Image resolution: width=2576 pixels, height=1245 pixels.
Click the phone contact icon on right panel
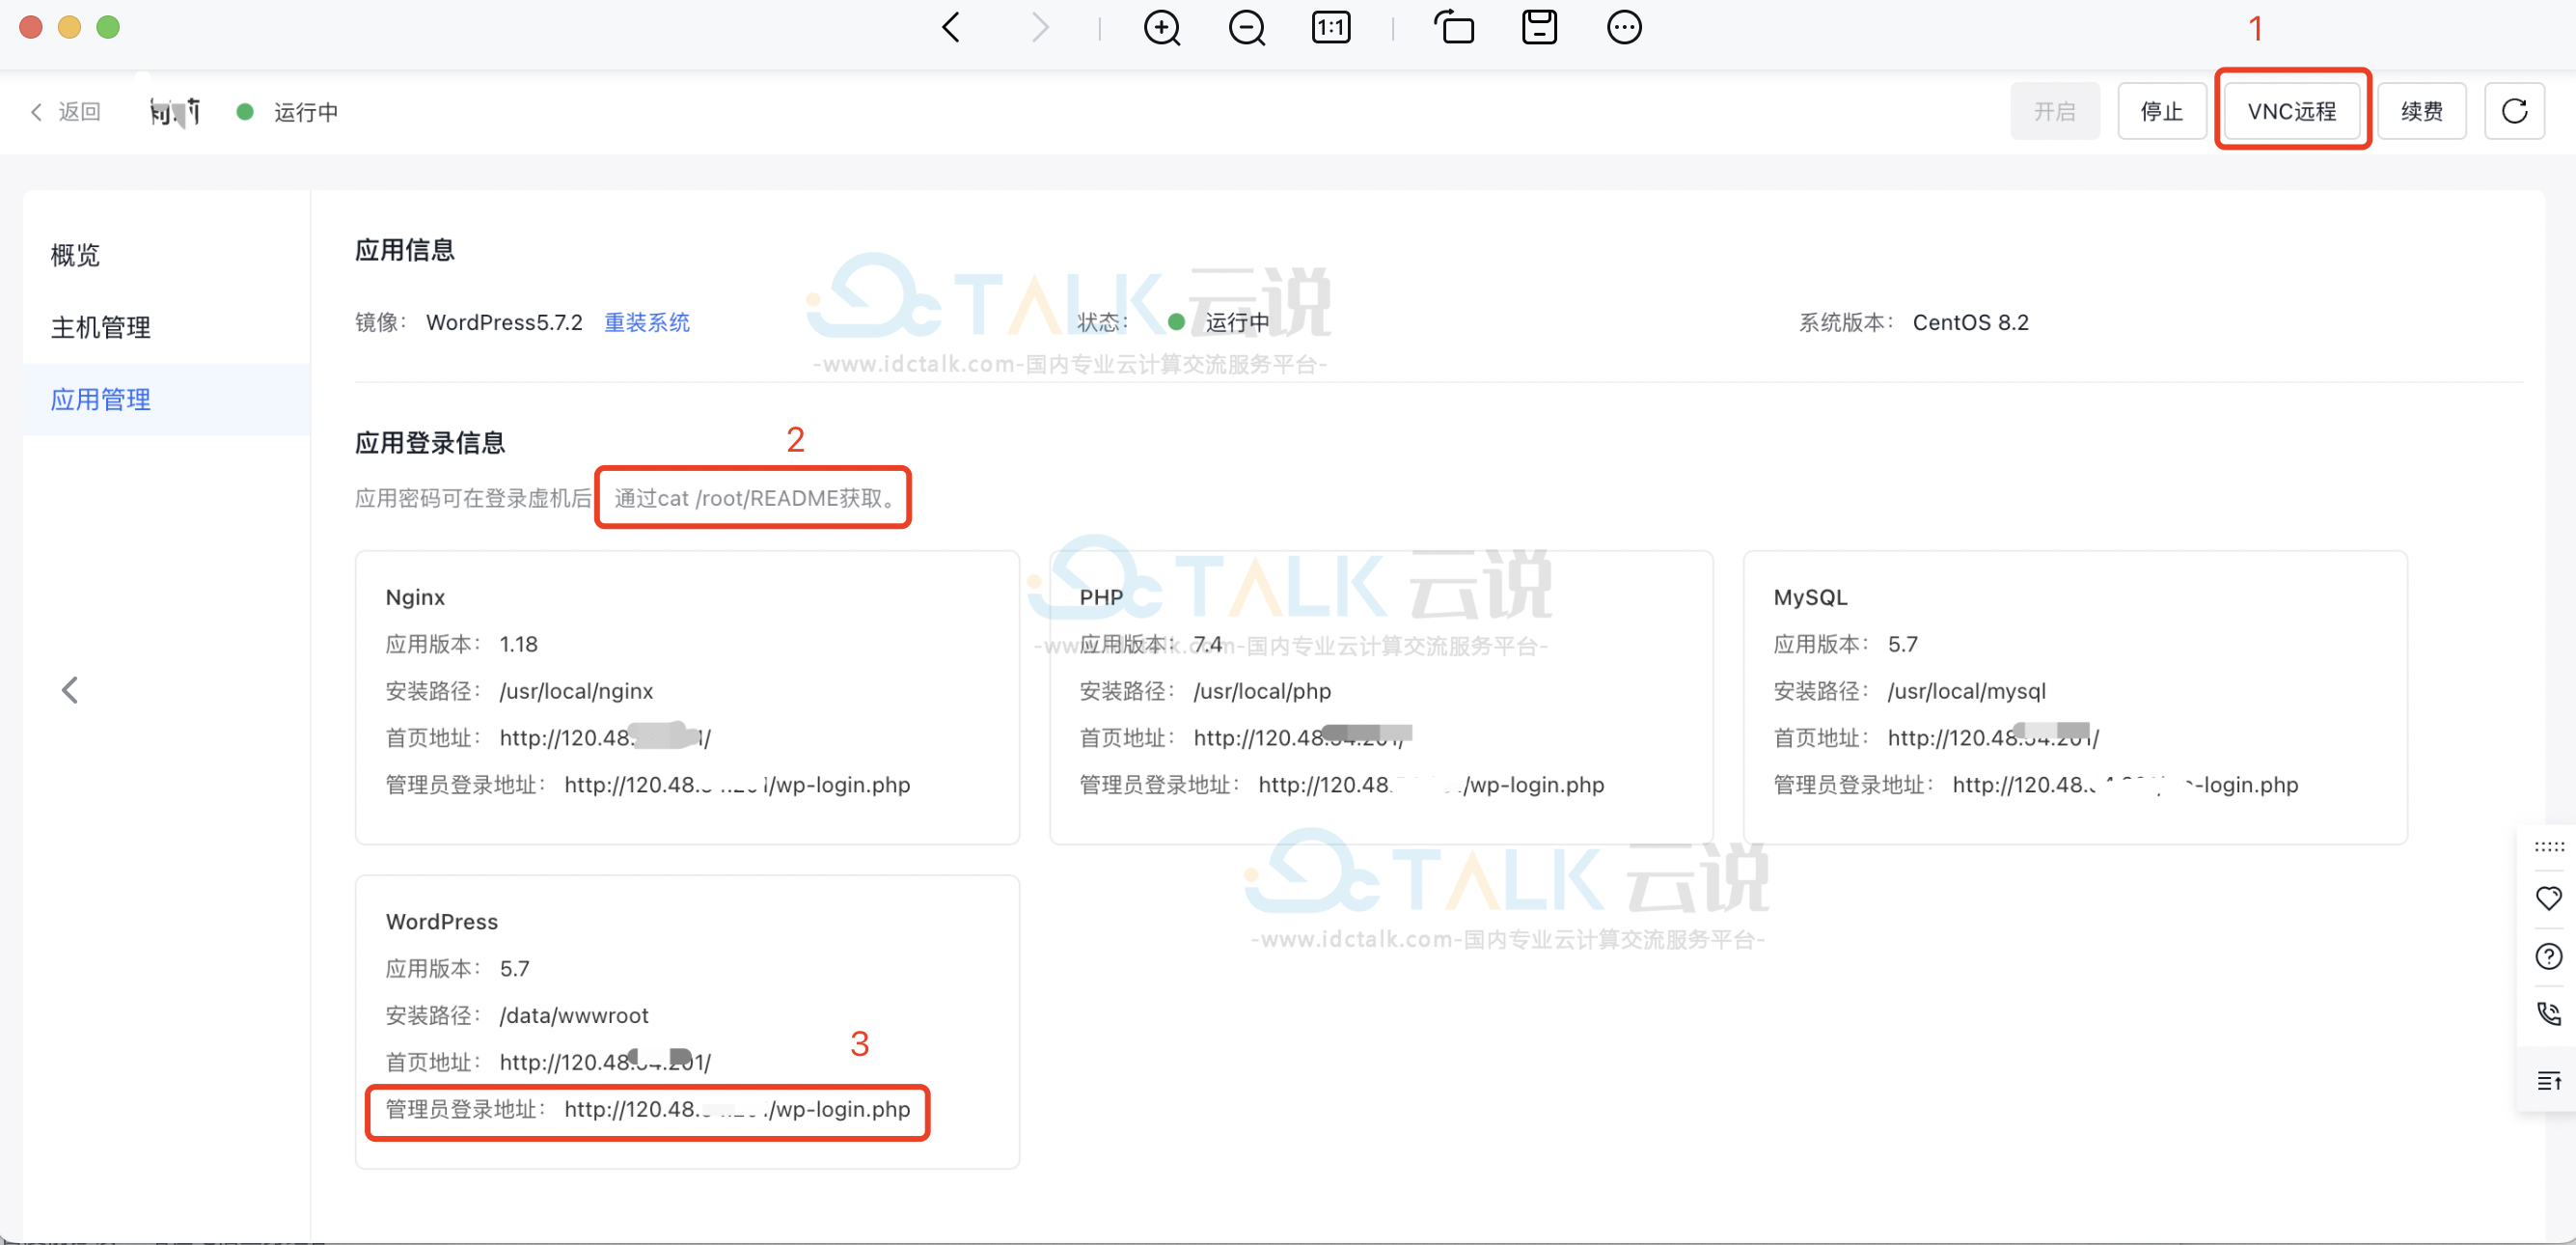pyautogui.click(x=2549, y=1014)
